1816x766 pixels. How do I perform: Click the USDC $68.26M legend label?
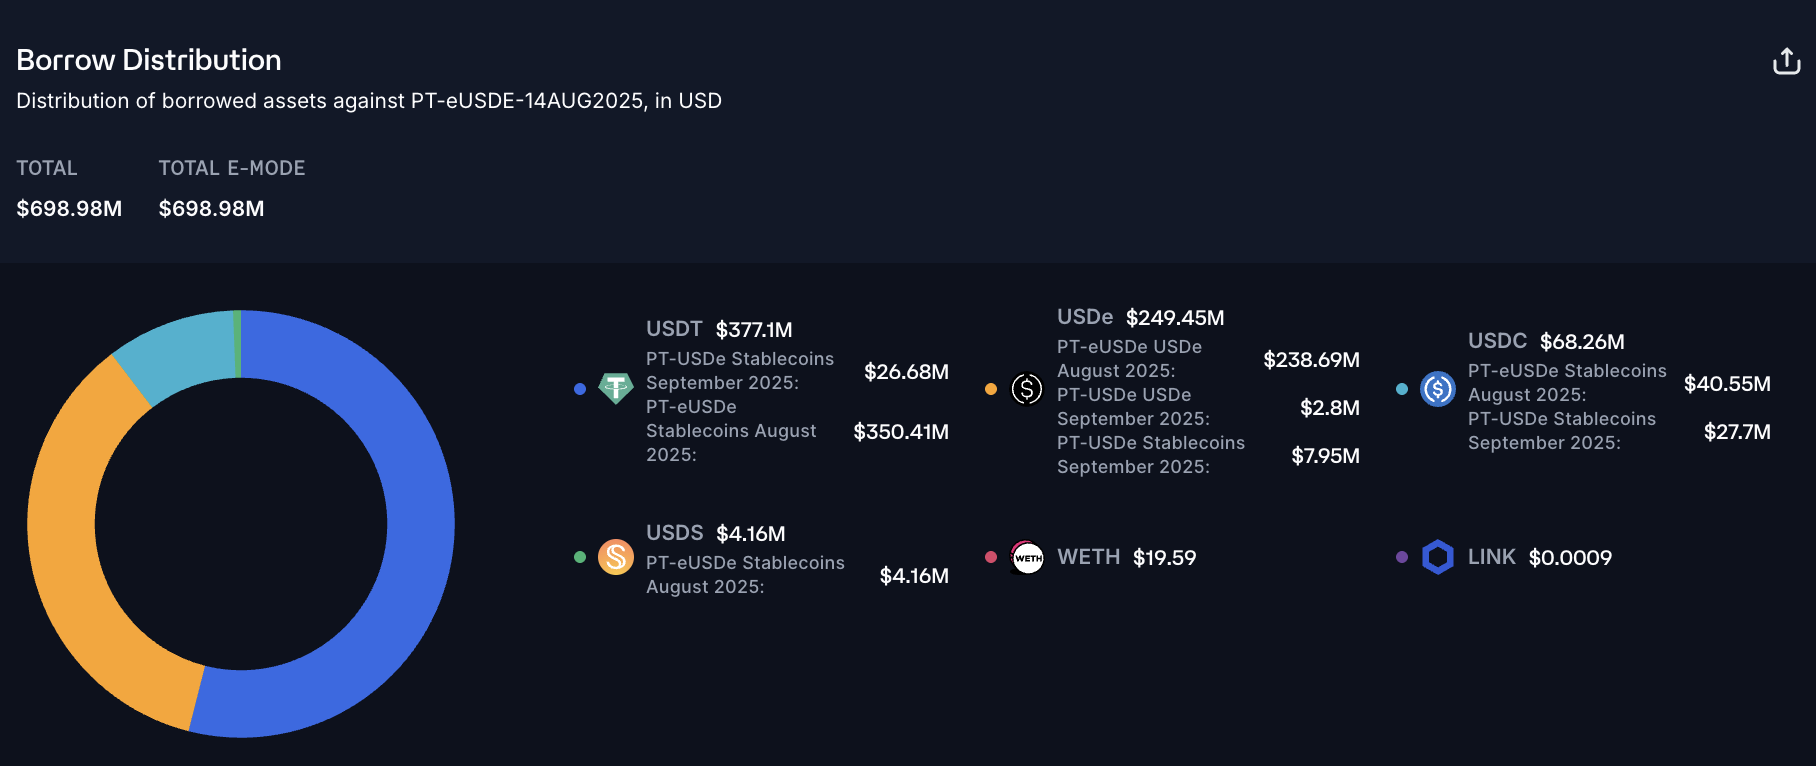(1546, 341)
